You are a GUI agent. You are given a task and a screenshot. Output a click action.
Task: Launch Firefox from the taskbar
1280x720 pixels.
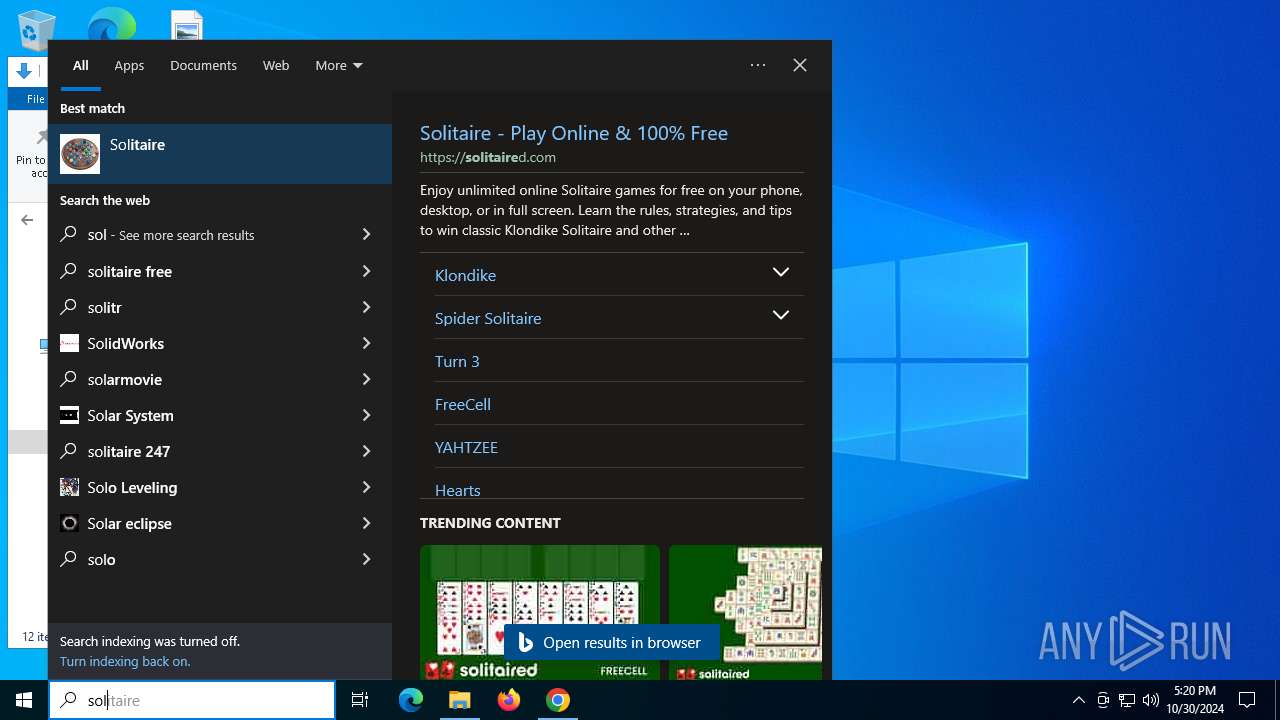[x=509, y=700]
